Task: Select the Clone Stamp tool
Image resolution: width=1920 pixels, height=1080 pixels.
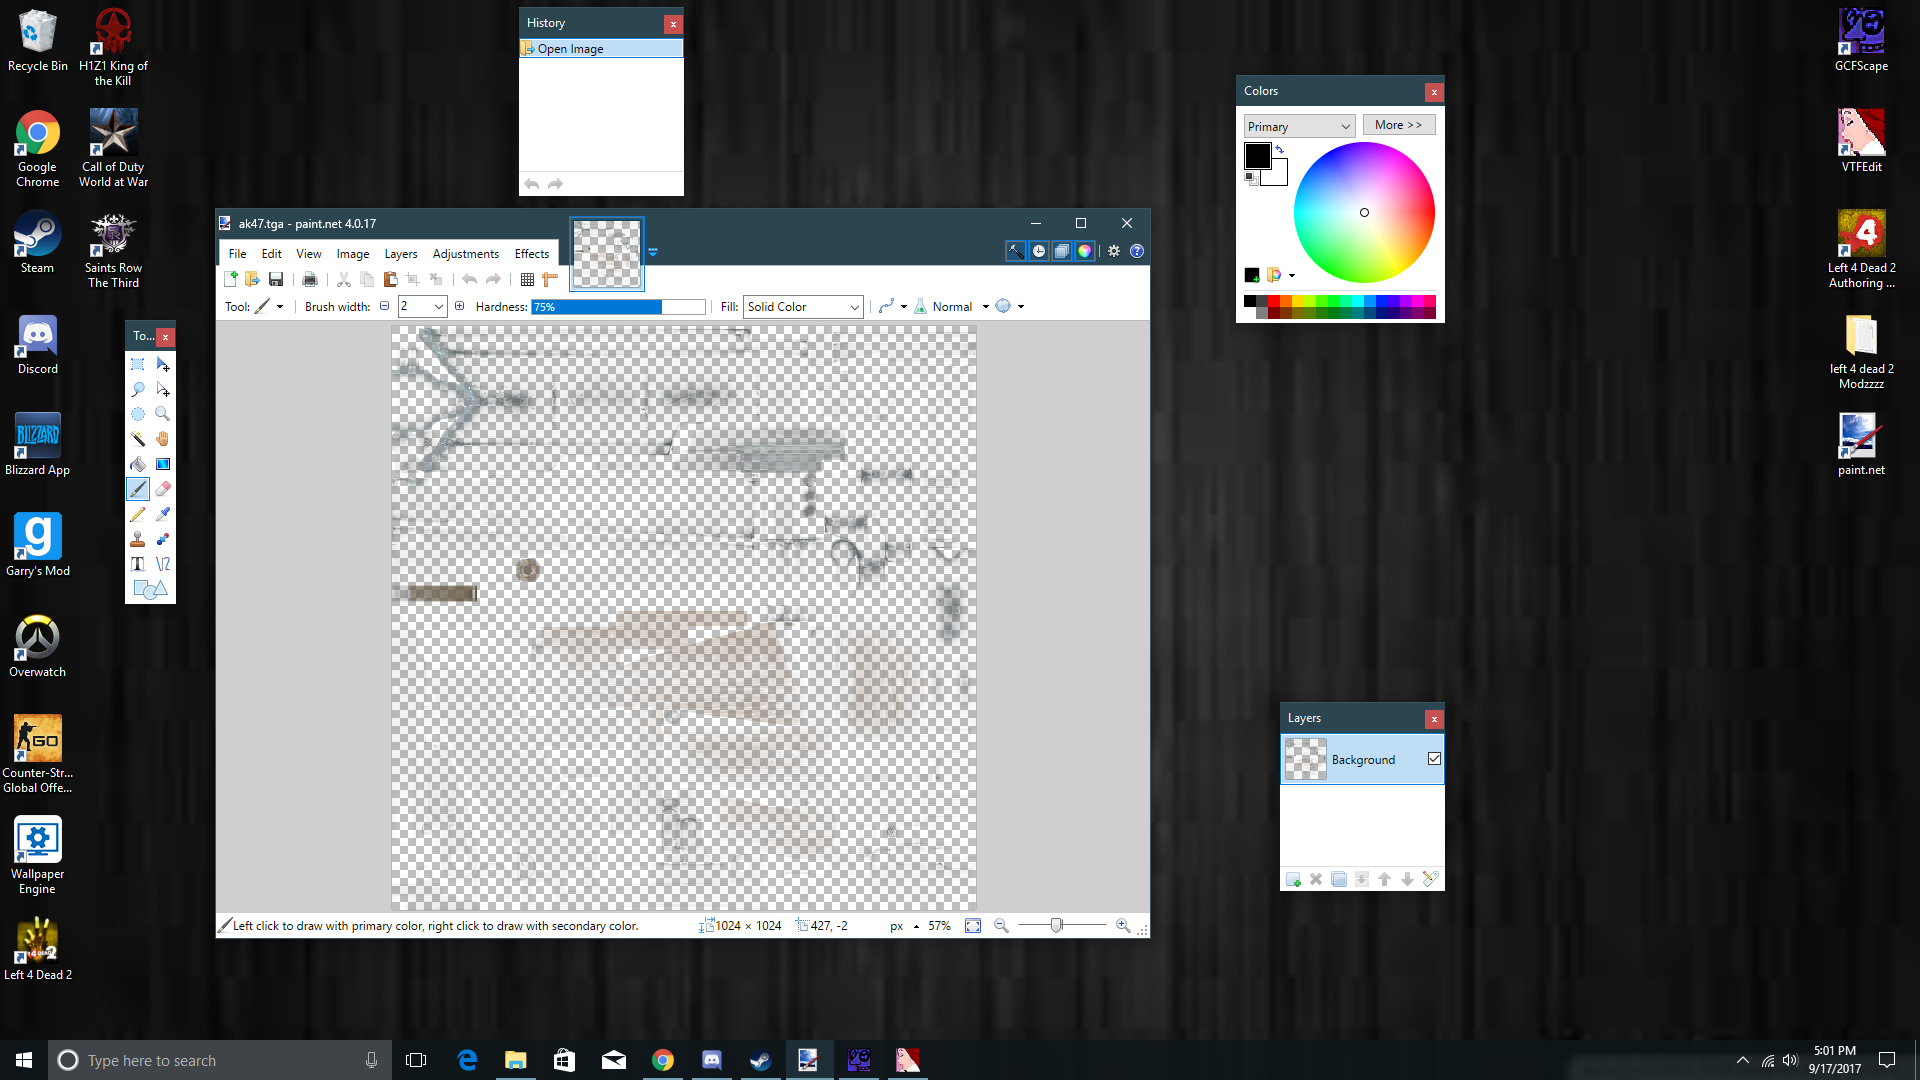Action: (138, 539)
